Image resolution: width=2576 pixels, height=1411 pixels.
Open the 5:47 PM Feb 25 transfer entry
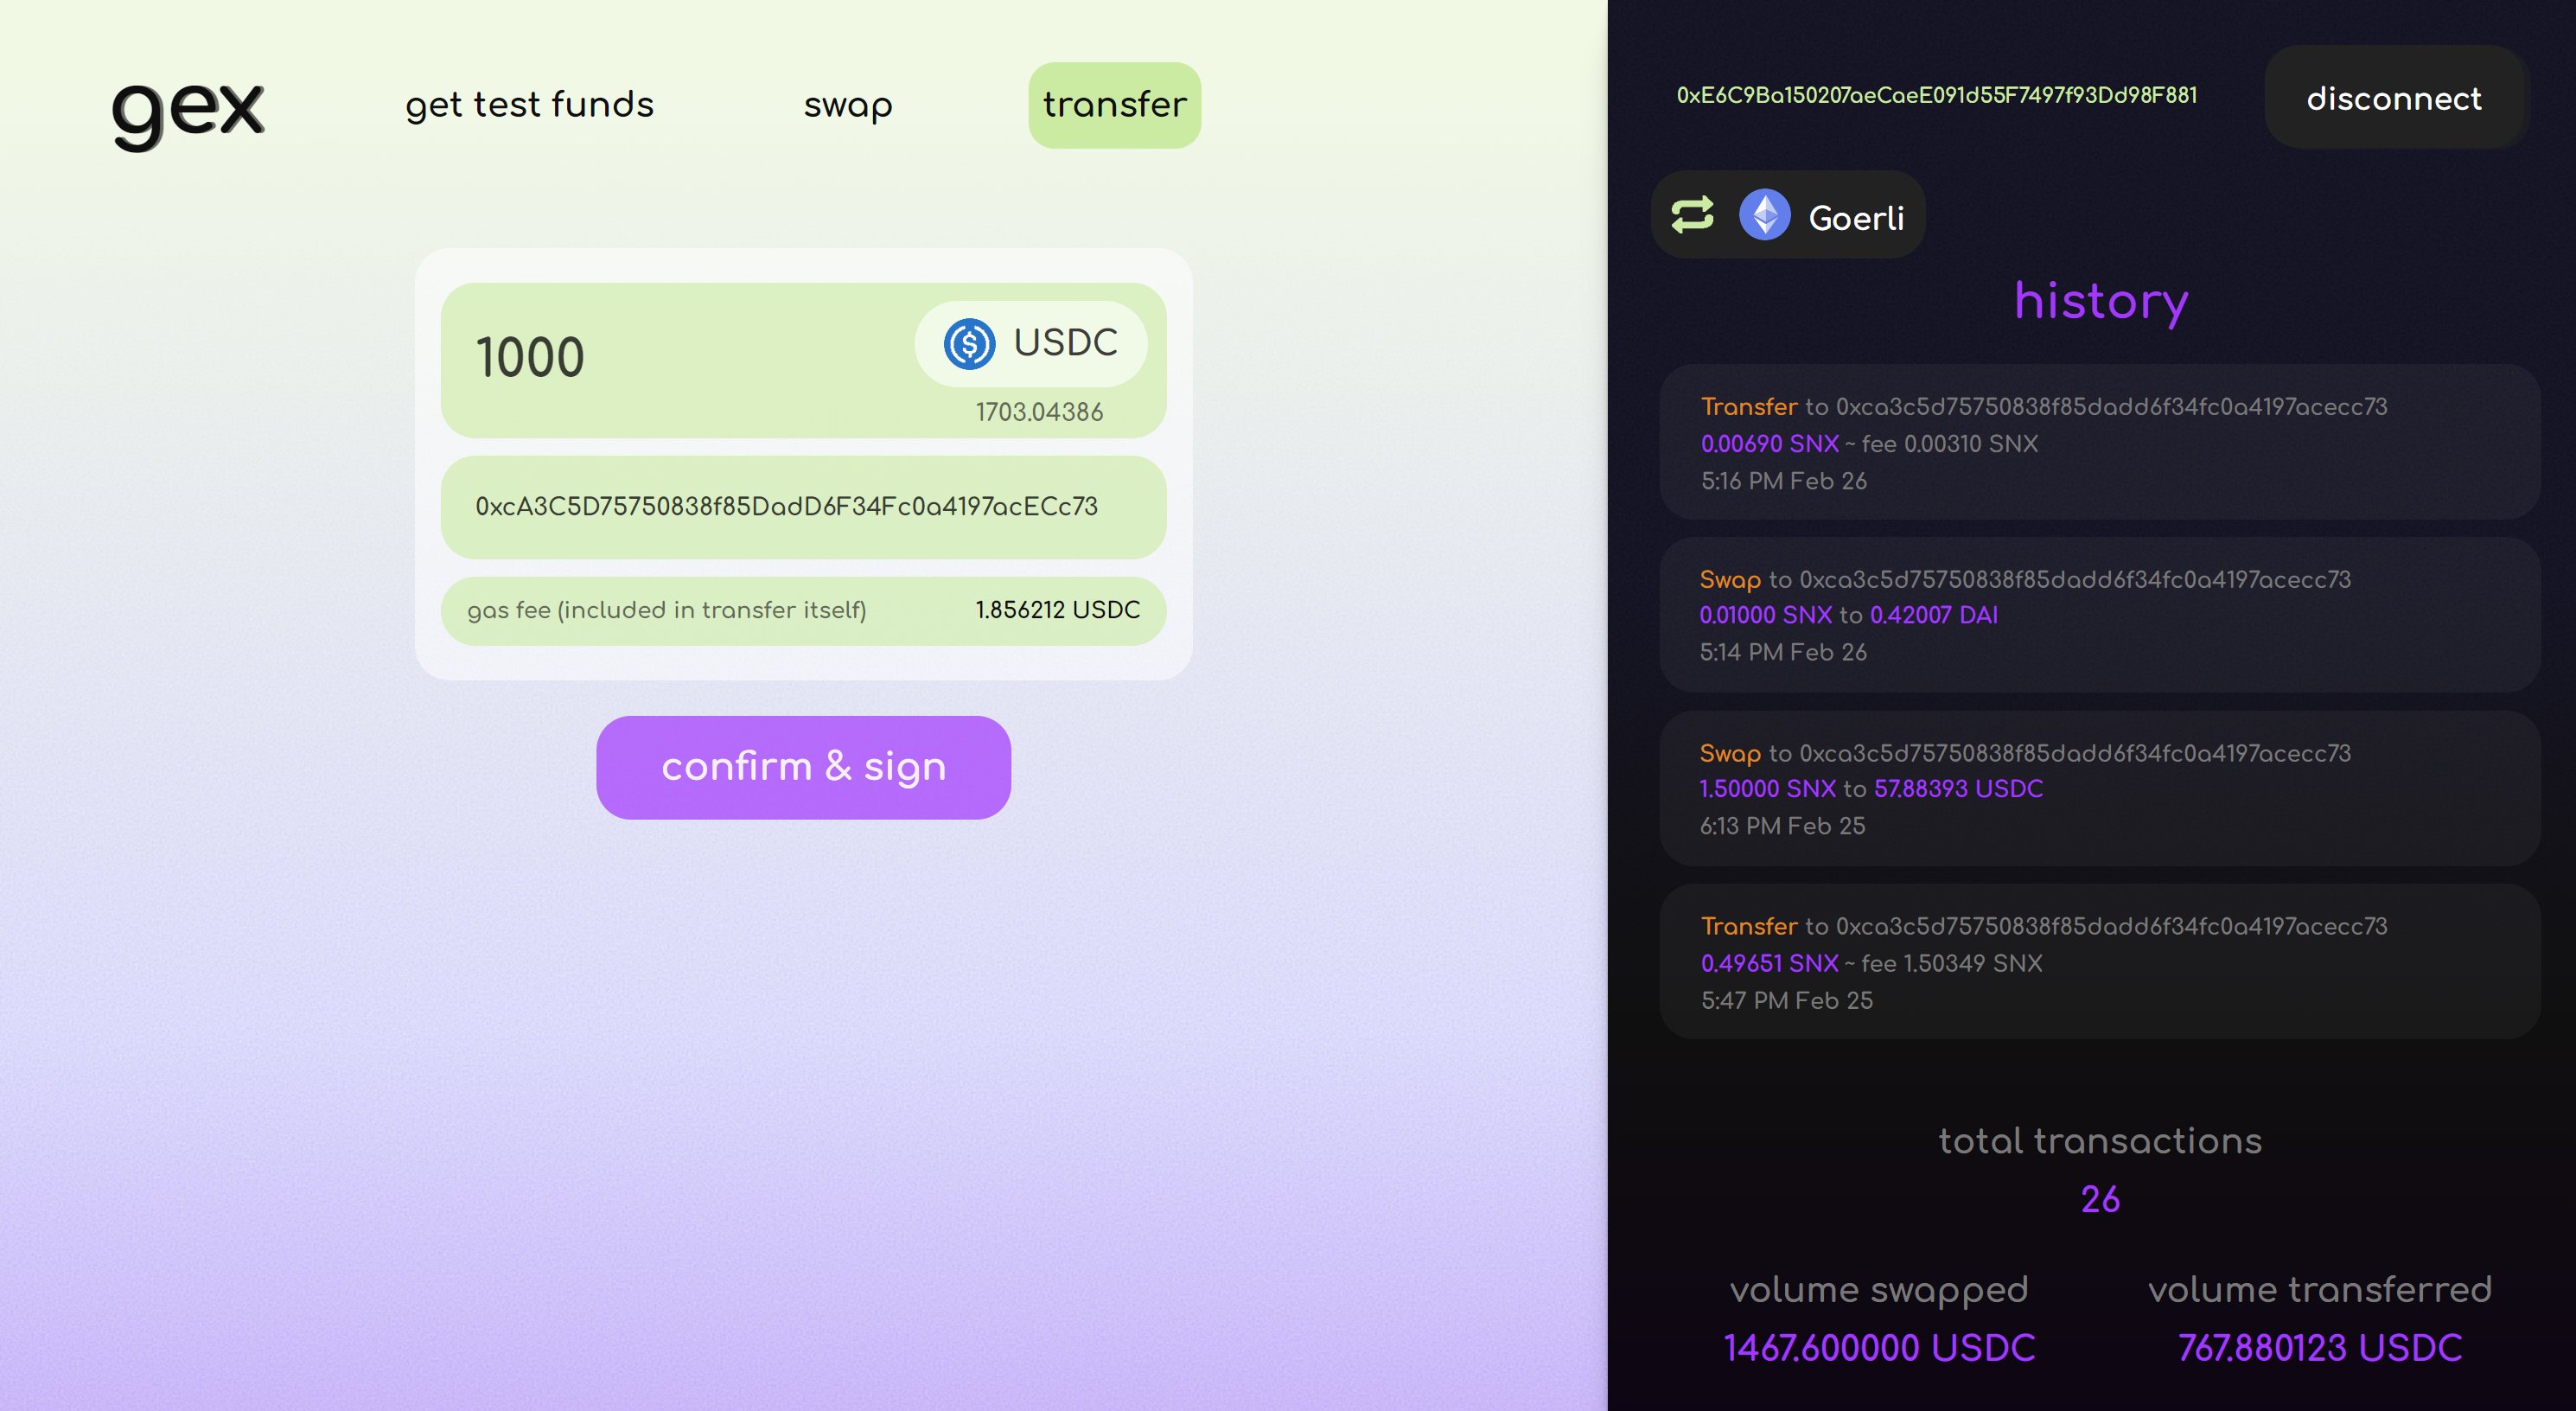[x=2098, y=961]
